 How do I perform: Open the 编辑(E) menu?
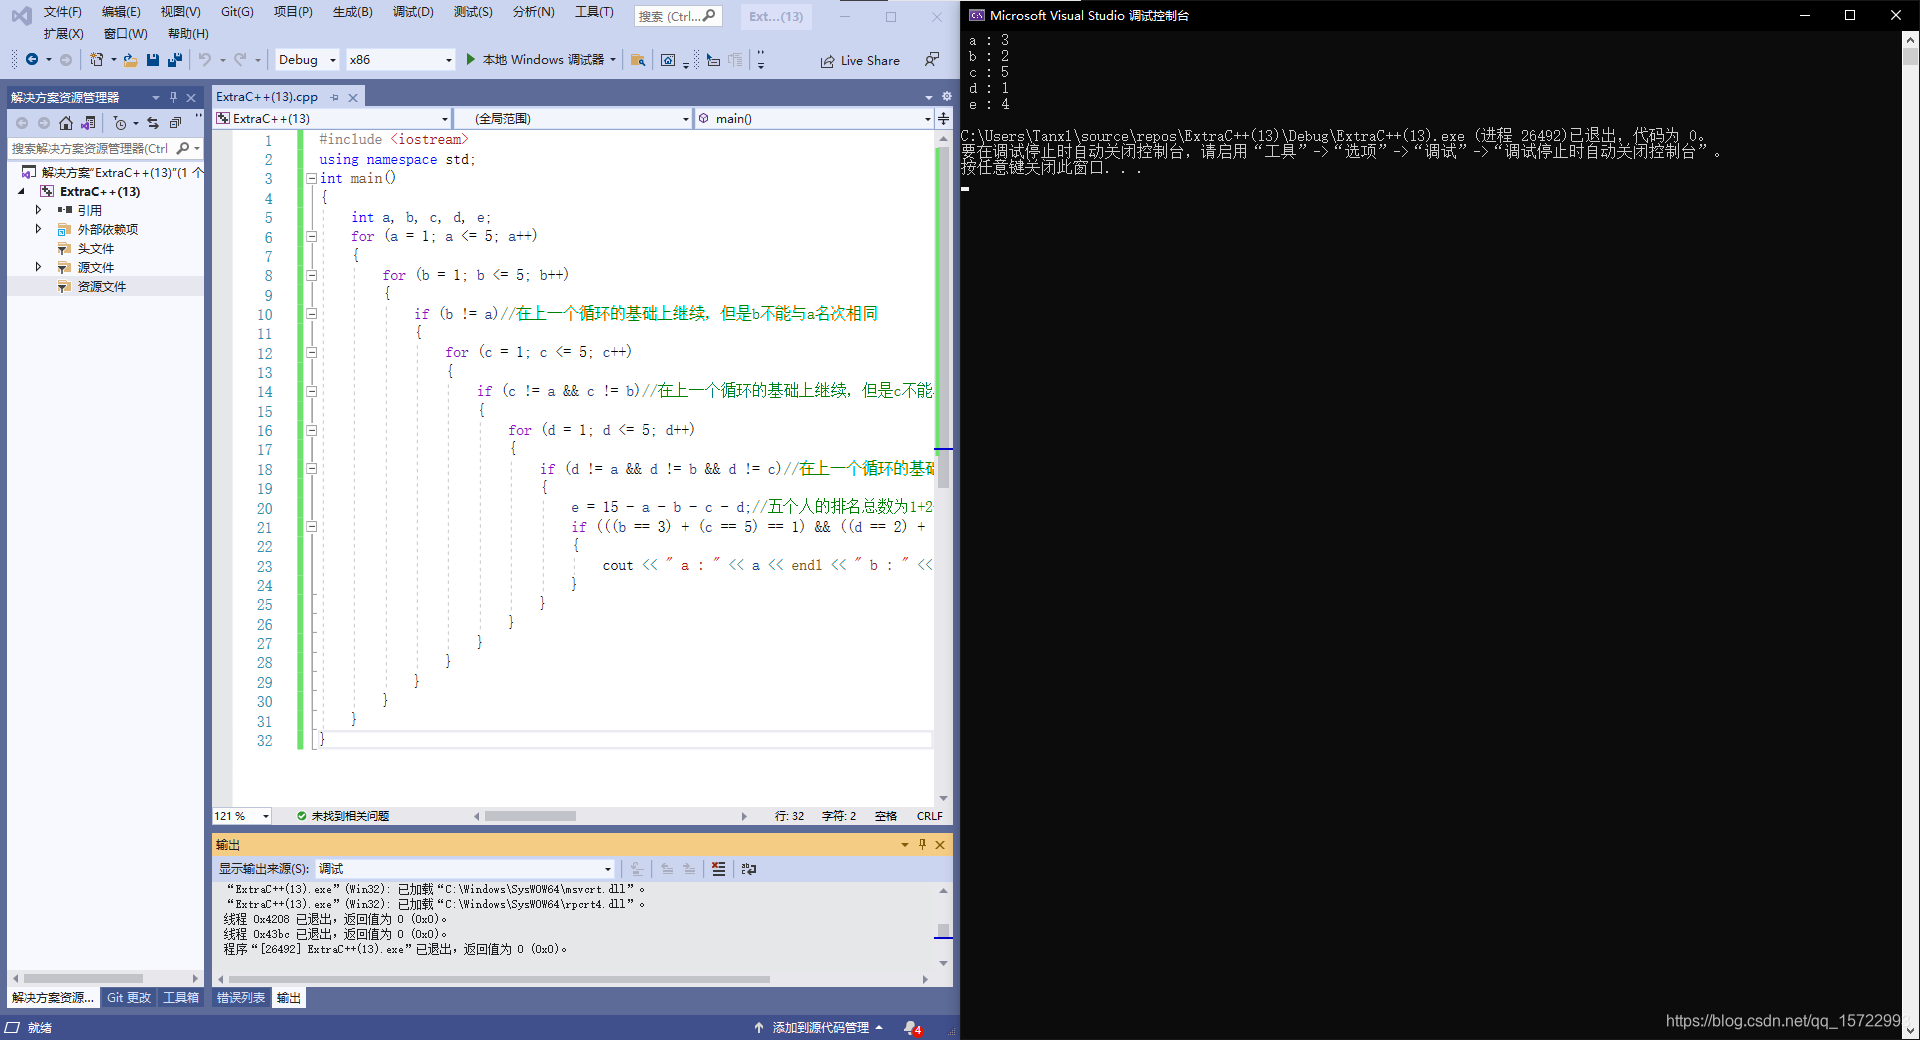tap(121, 12)
